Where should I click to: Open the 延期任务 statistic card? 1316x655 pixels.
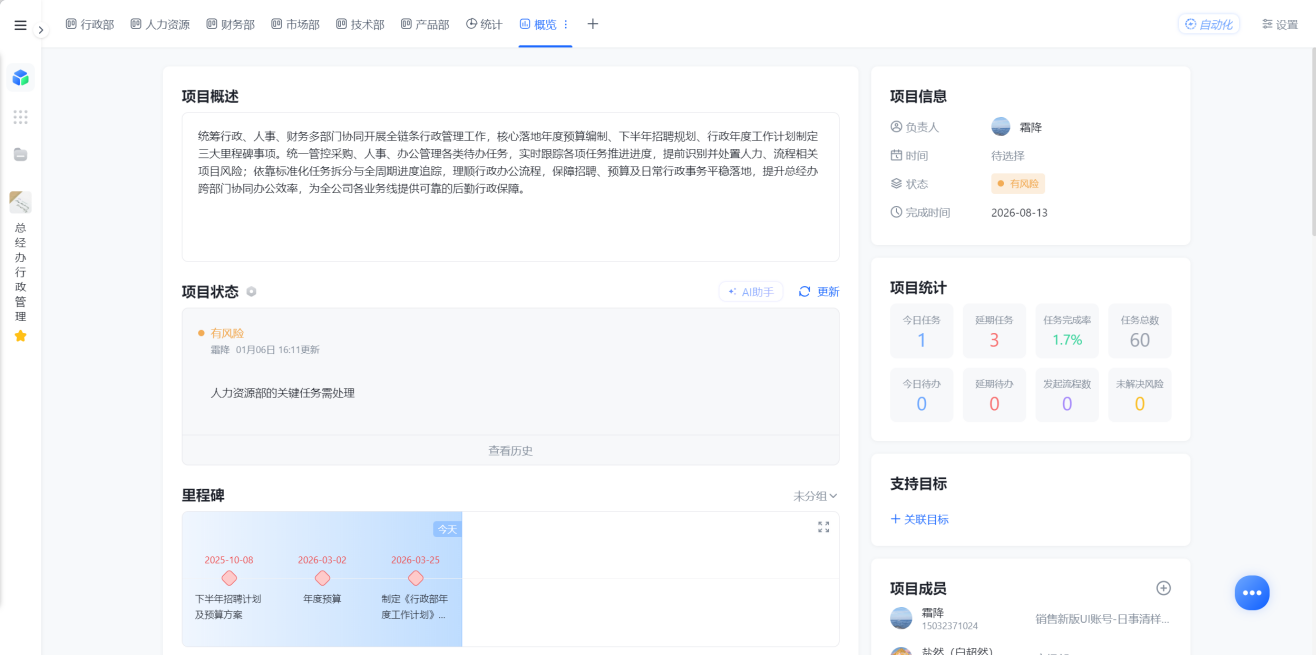[994, 331]
